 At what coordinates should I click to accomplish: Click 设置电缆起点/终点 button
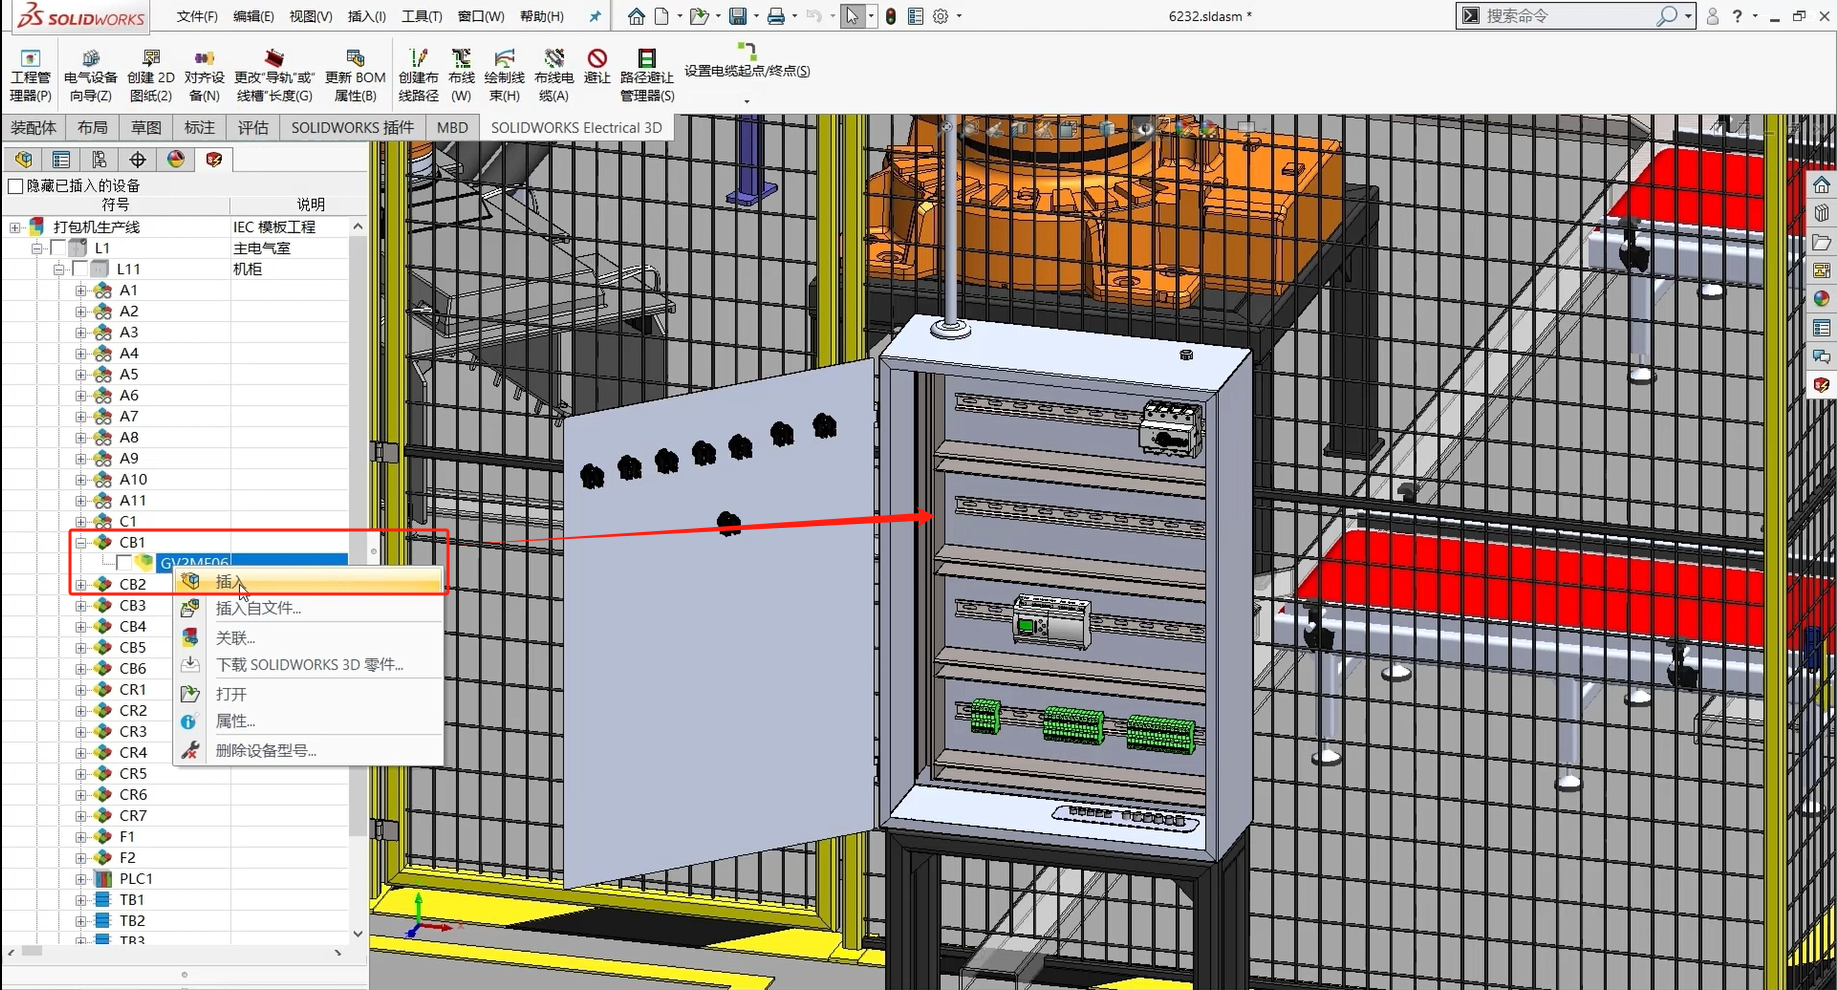[x=747, y=71]
